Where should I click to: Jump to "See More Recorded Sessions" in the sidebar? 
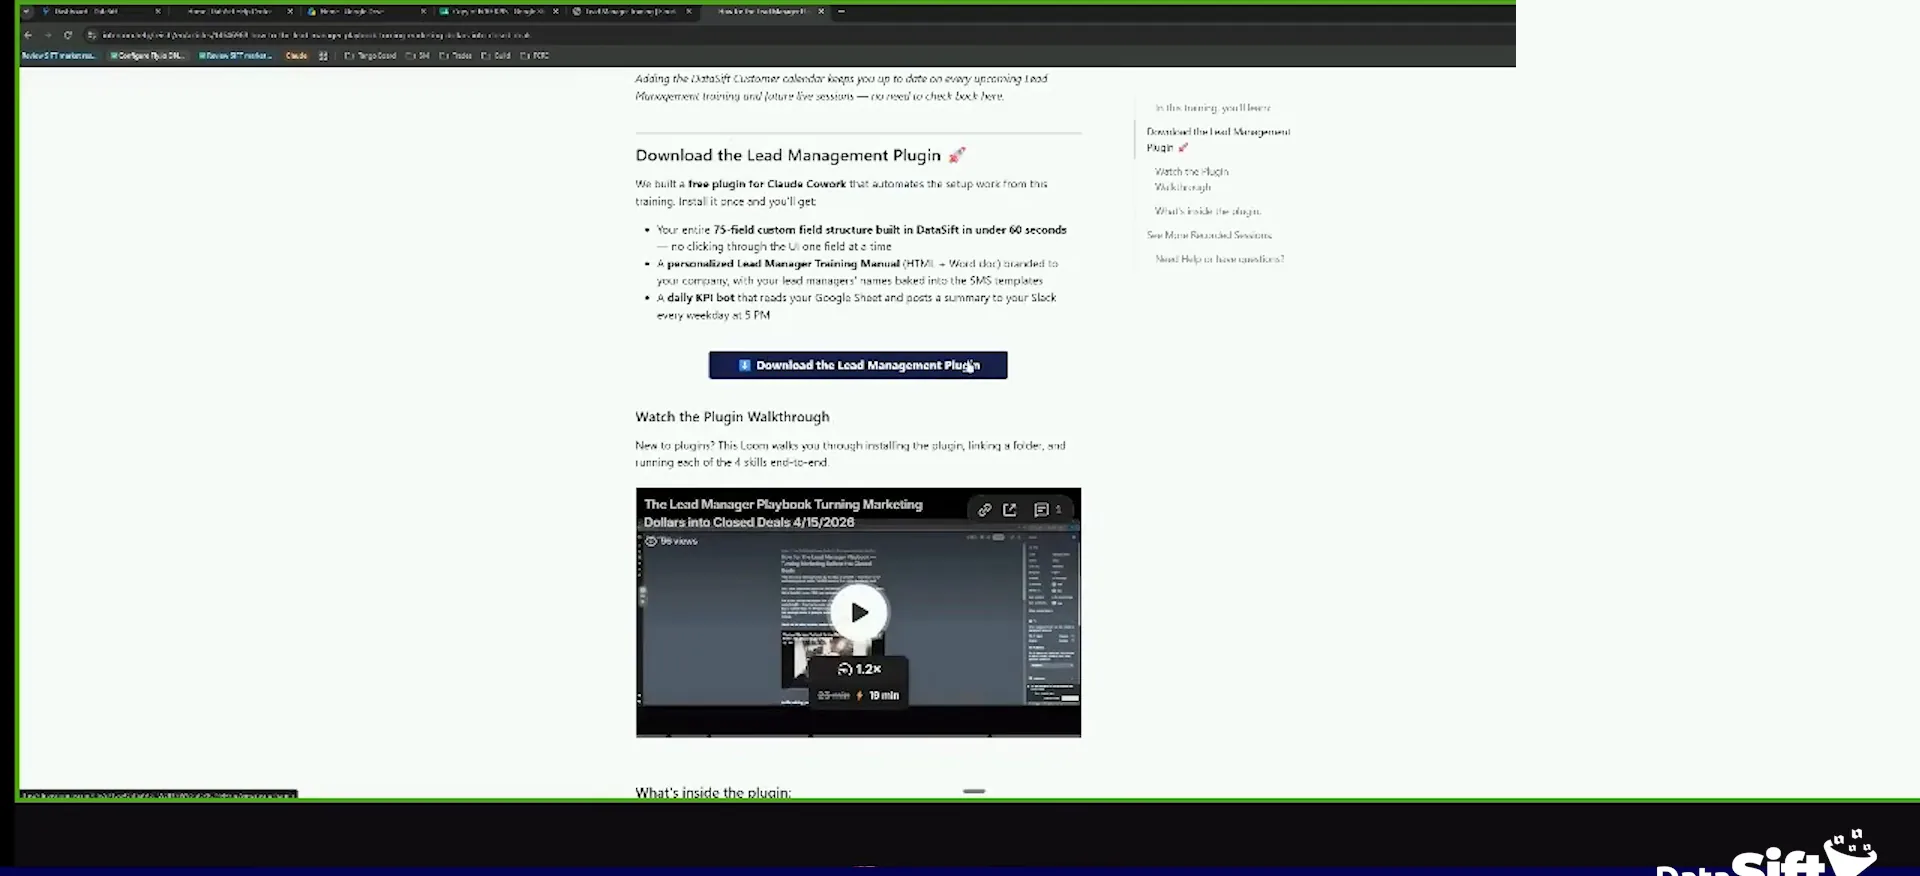coord(1209,235)
